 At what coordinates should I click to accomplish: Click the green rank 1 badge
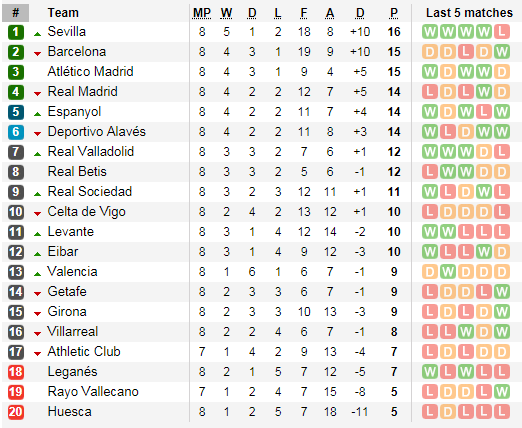tap(16, 32)
